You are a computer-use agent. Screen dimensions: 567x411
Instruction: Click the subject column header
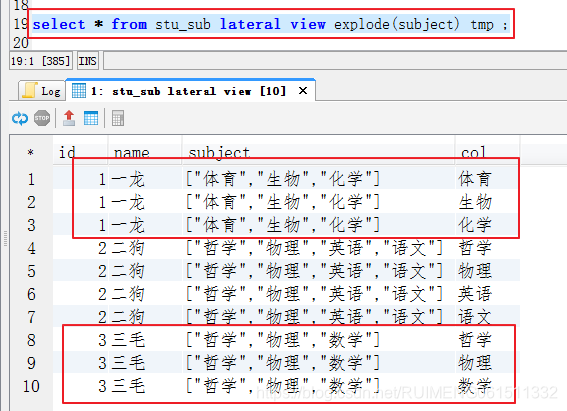pyautogui.click(x=319, y=152)
